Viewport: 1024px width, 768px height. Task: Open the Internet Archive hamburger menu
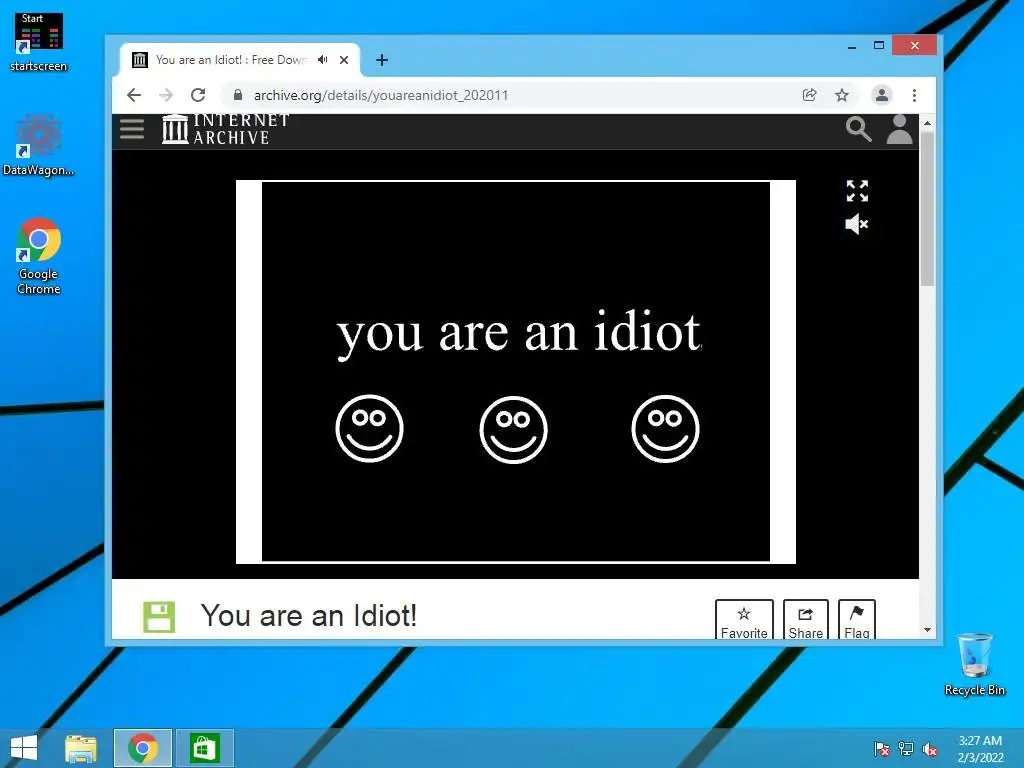(132, 129)
